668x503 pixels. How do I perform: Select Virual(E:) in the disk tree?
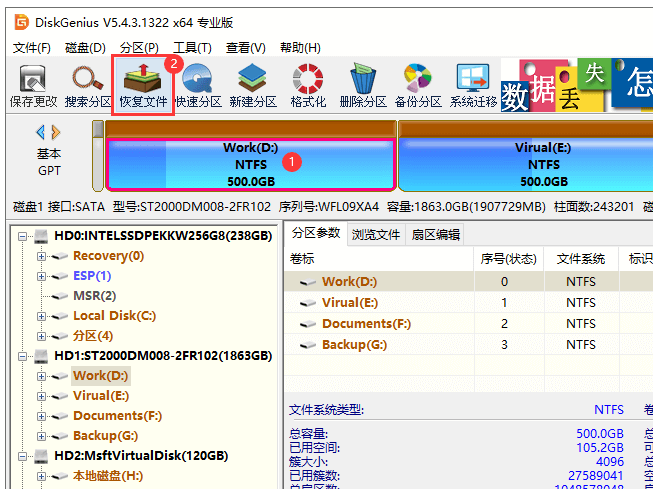click(x=99, y=396)
